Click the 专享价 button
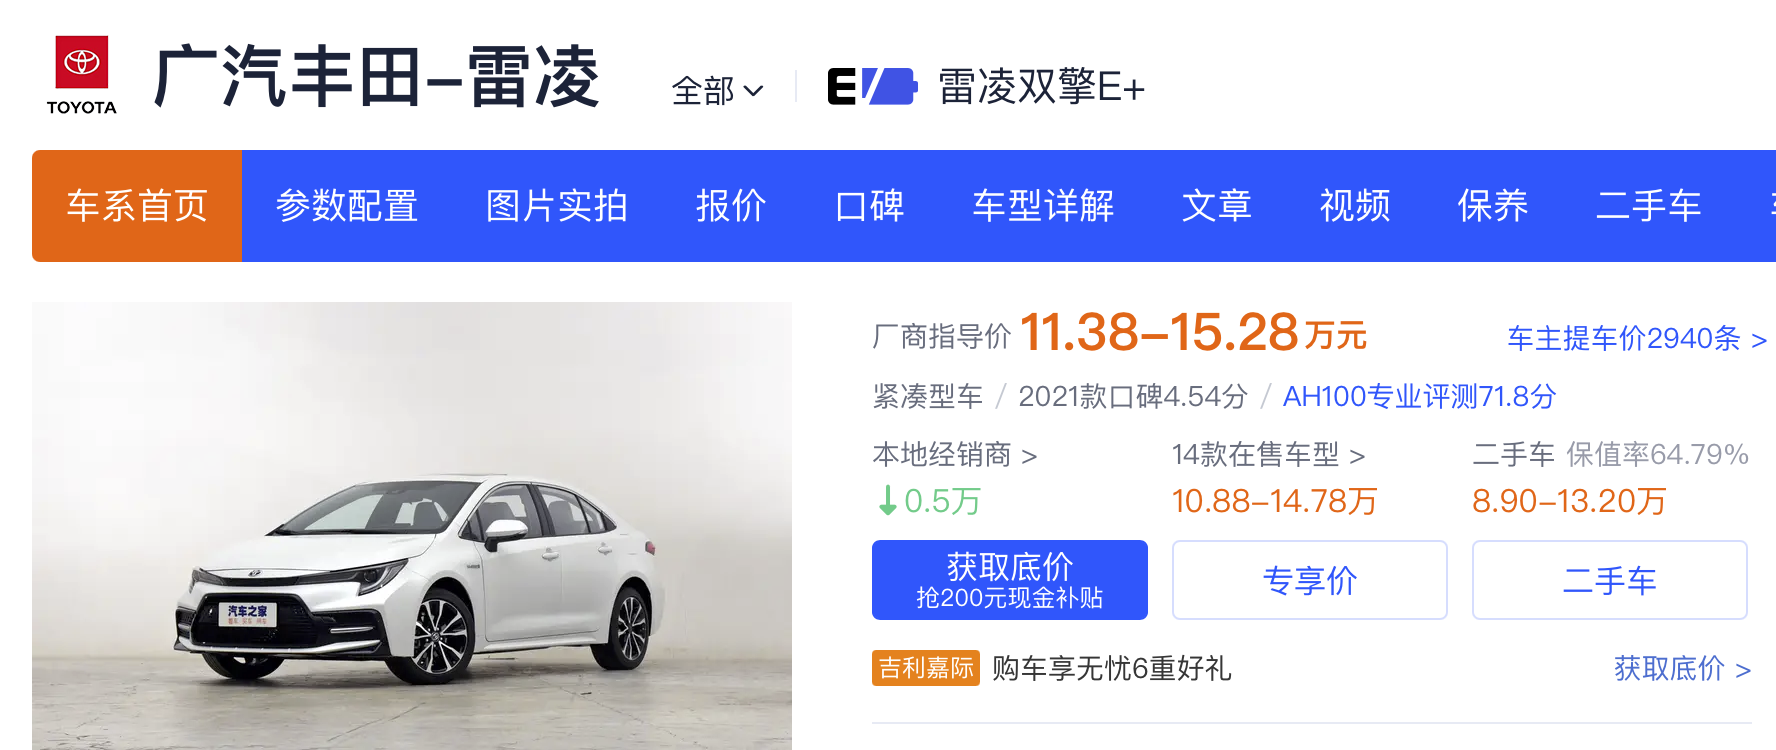 tap(1310, 580)
